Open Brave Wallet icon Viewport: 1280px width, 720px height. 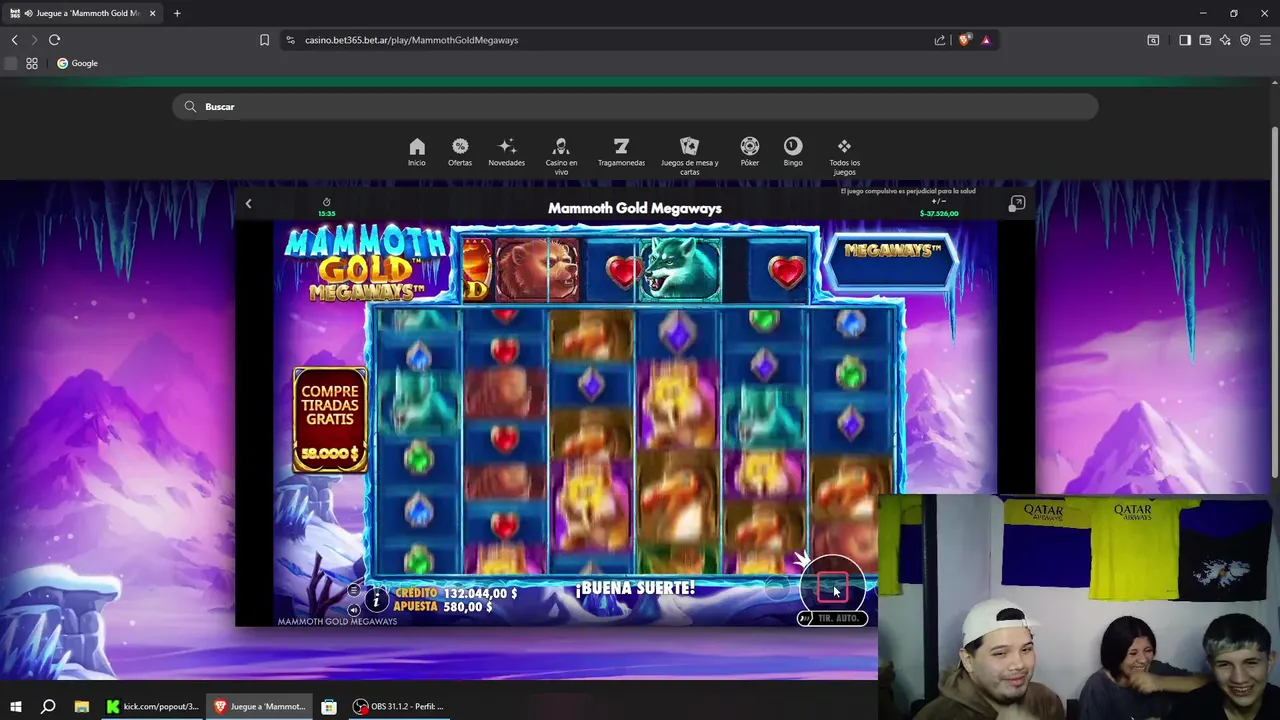pyautogui.click(x=1205, y=40)
